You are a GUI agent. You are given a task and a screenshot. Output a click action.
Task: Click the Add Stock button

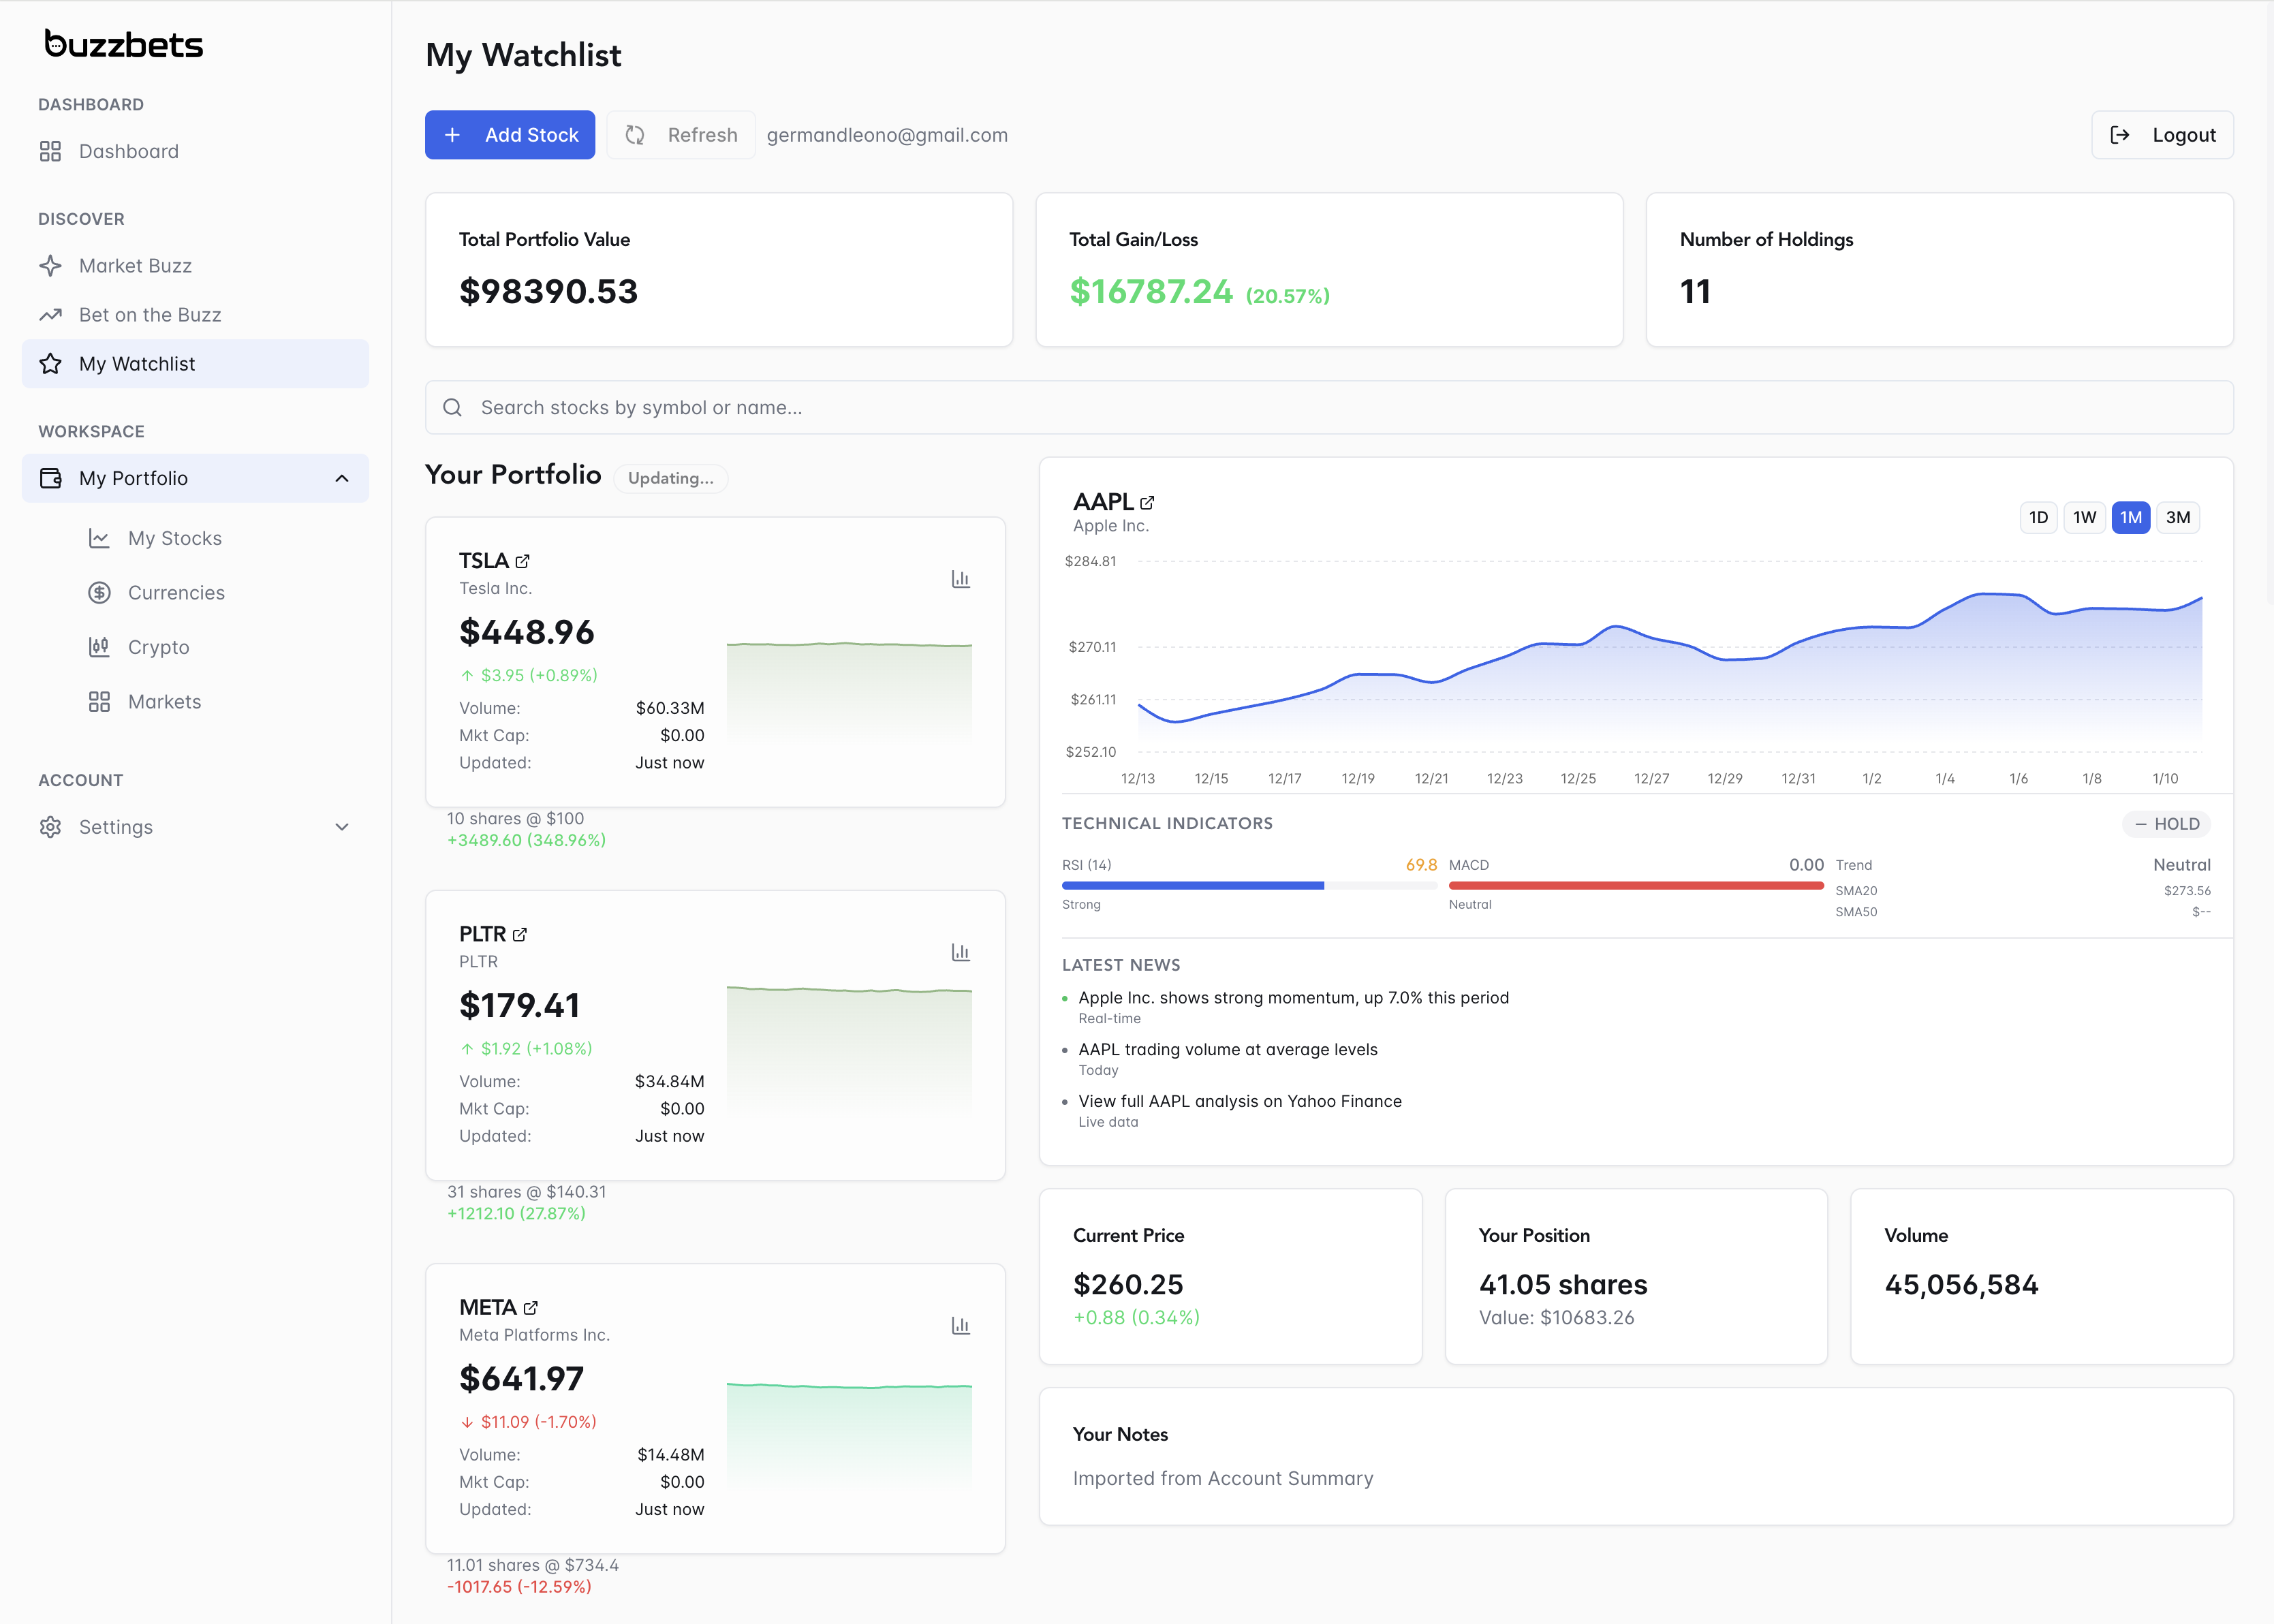[x=510, y=135]
